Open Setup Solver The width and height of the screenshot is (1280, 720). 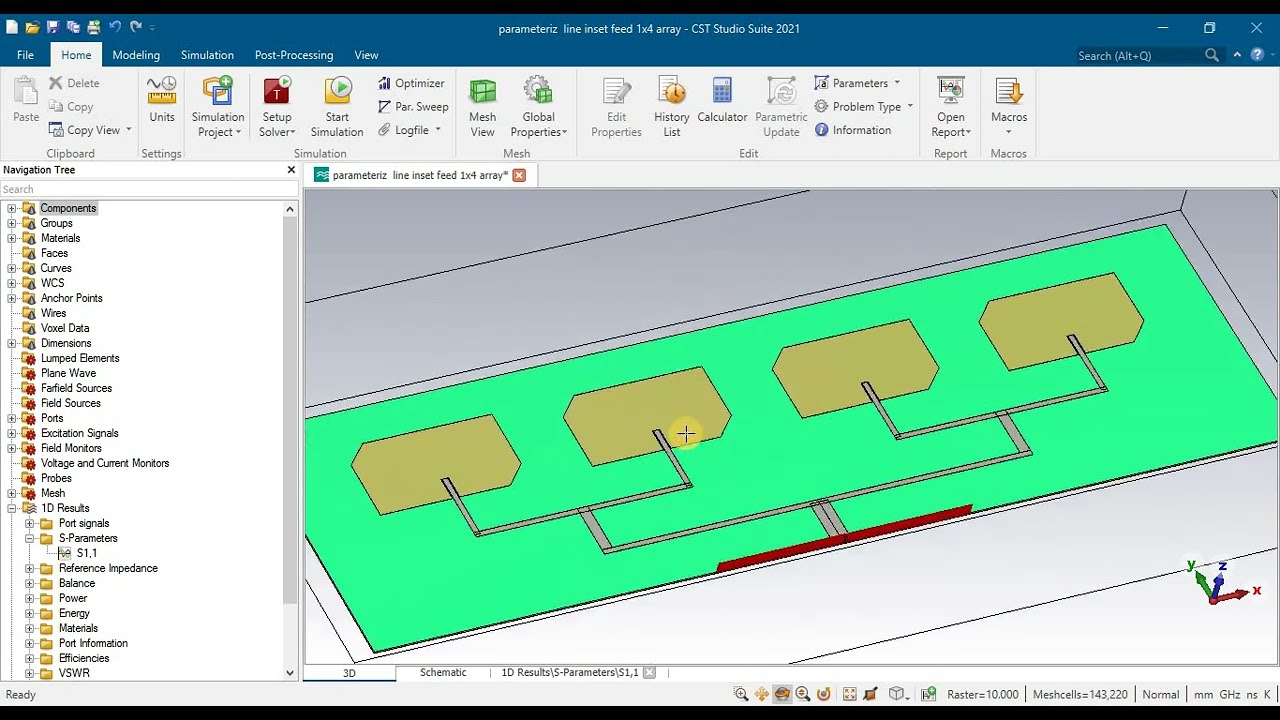coord(277,107)
